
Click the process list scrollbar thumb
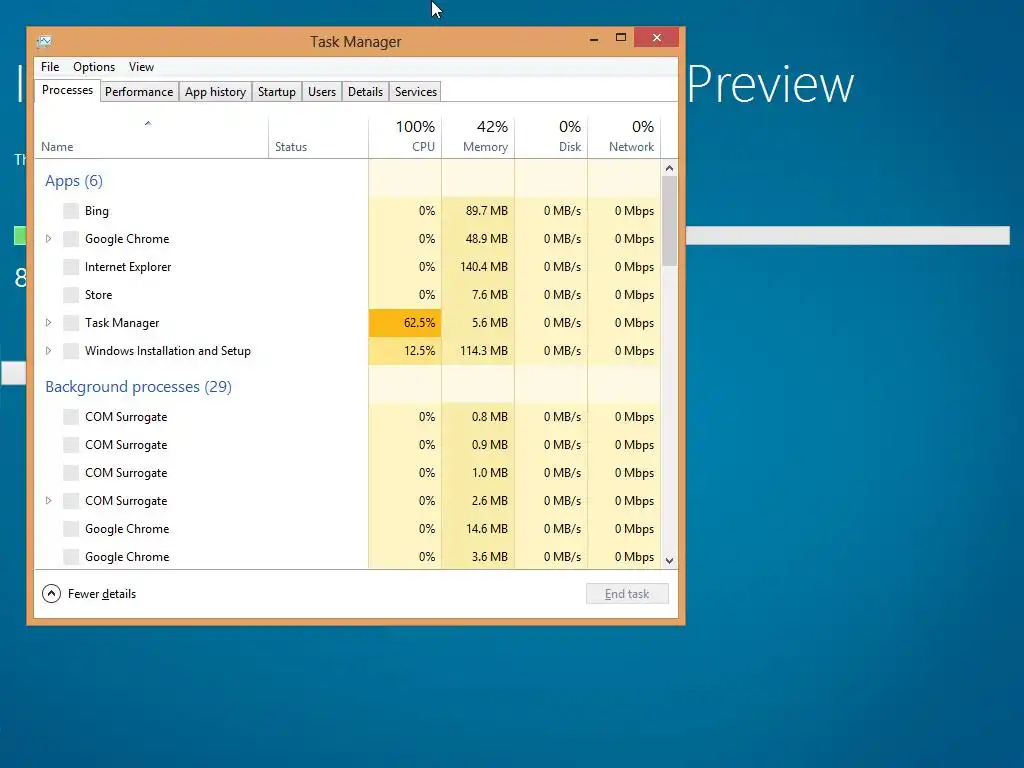coord(669,221)
